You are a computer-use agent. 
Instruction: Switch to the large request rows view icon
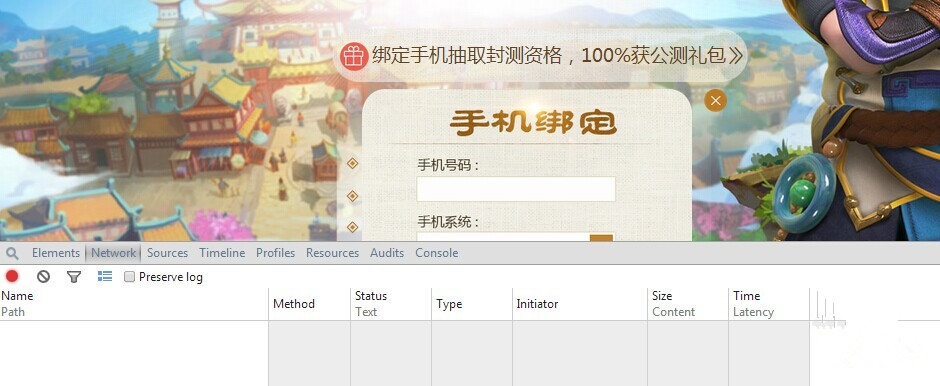tap(105, 276)
